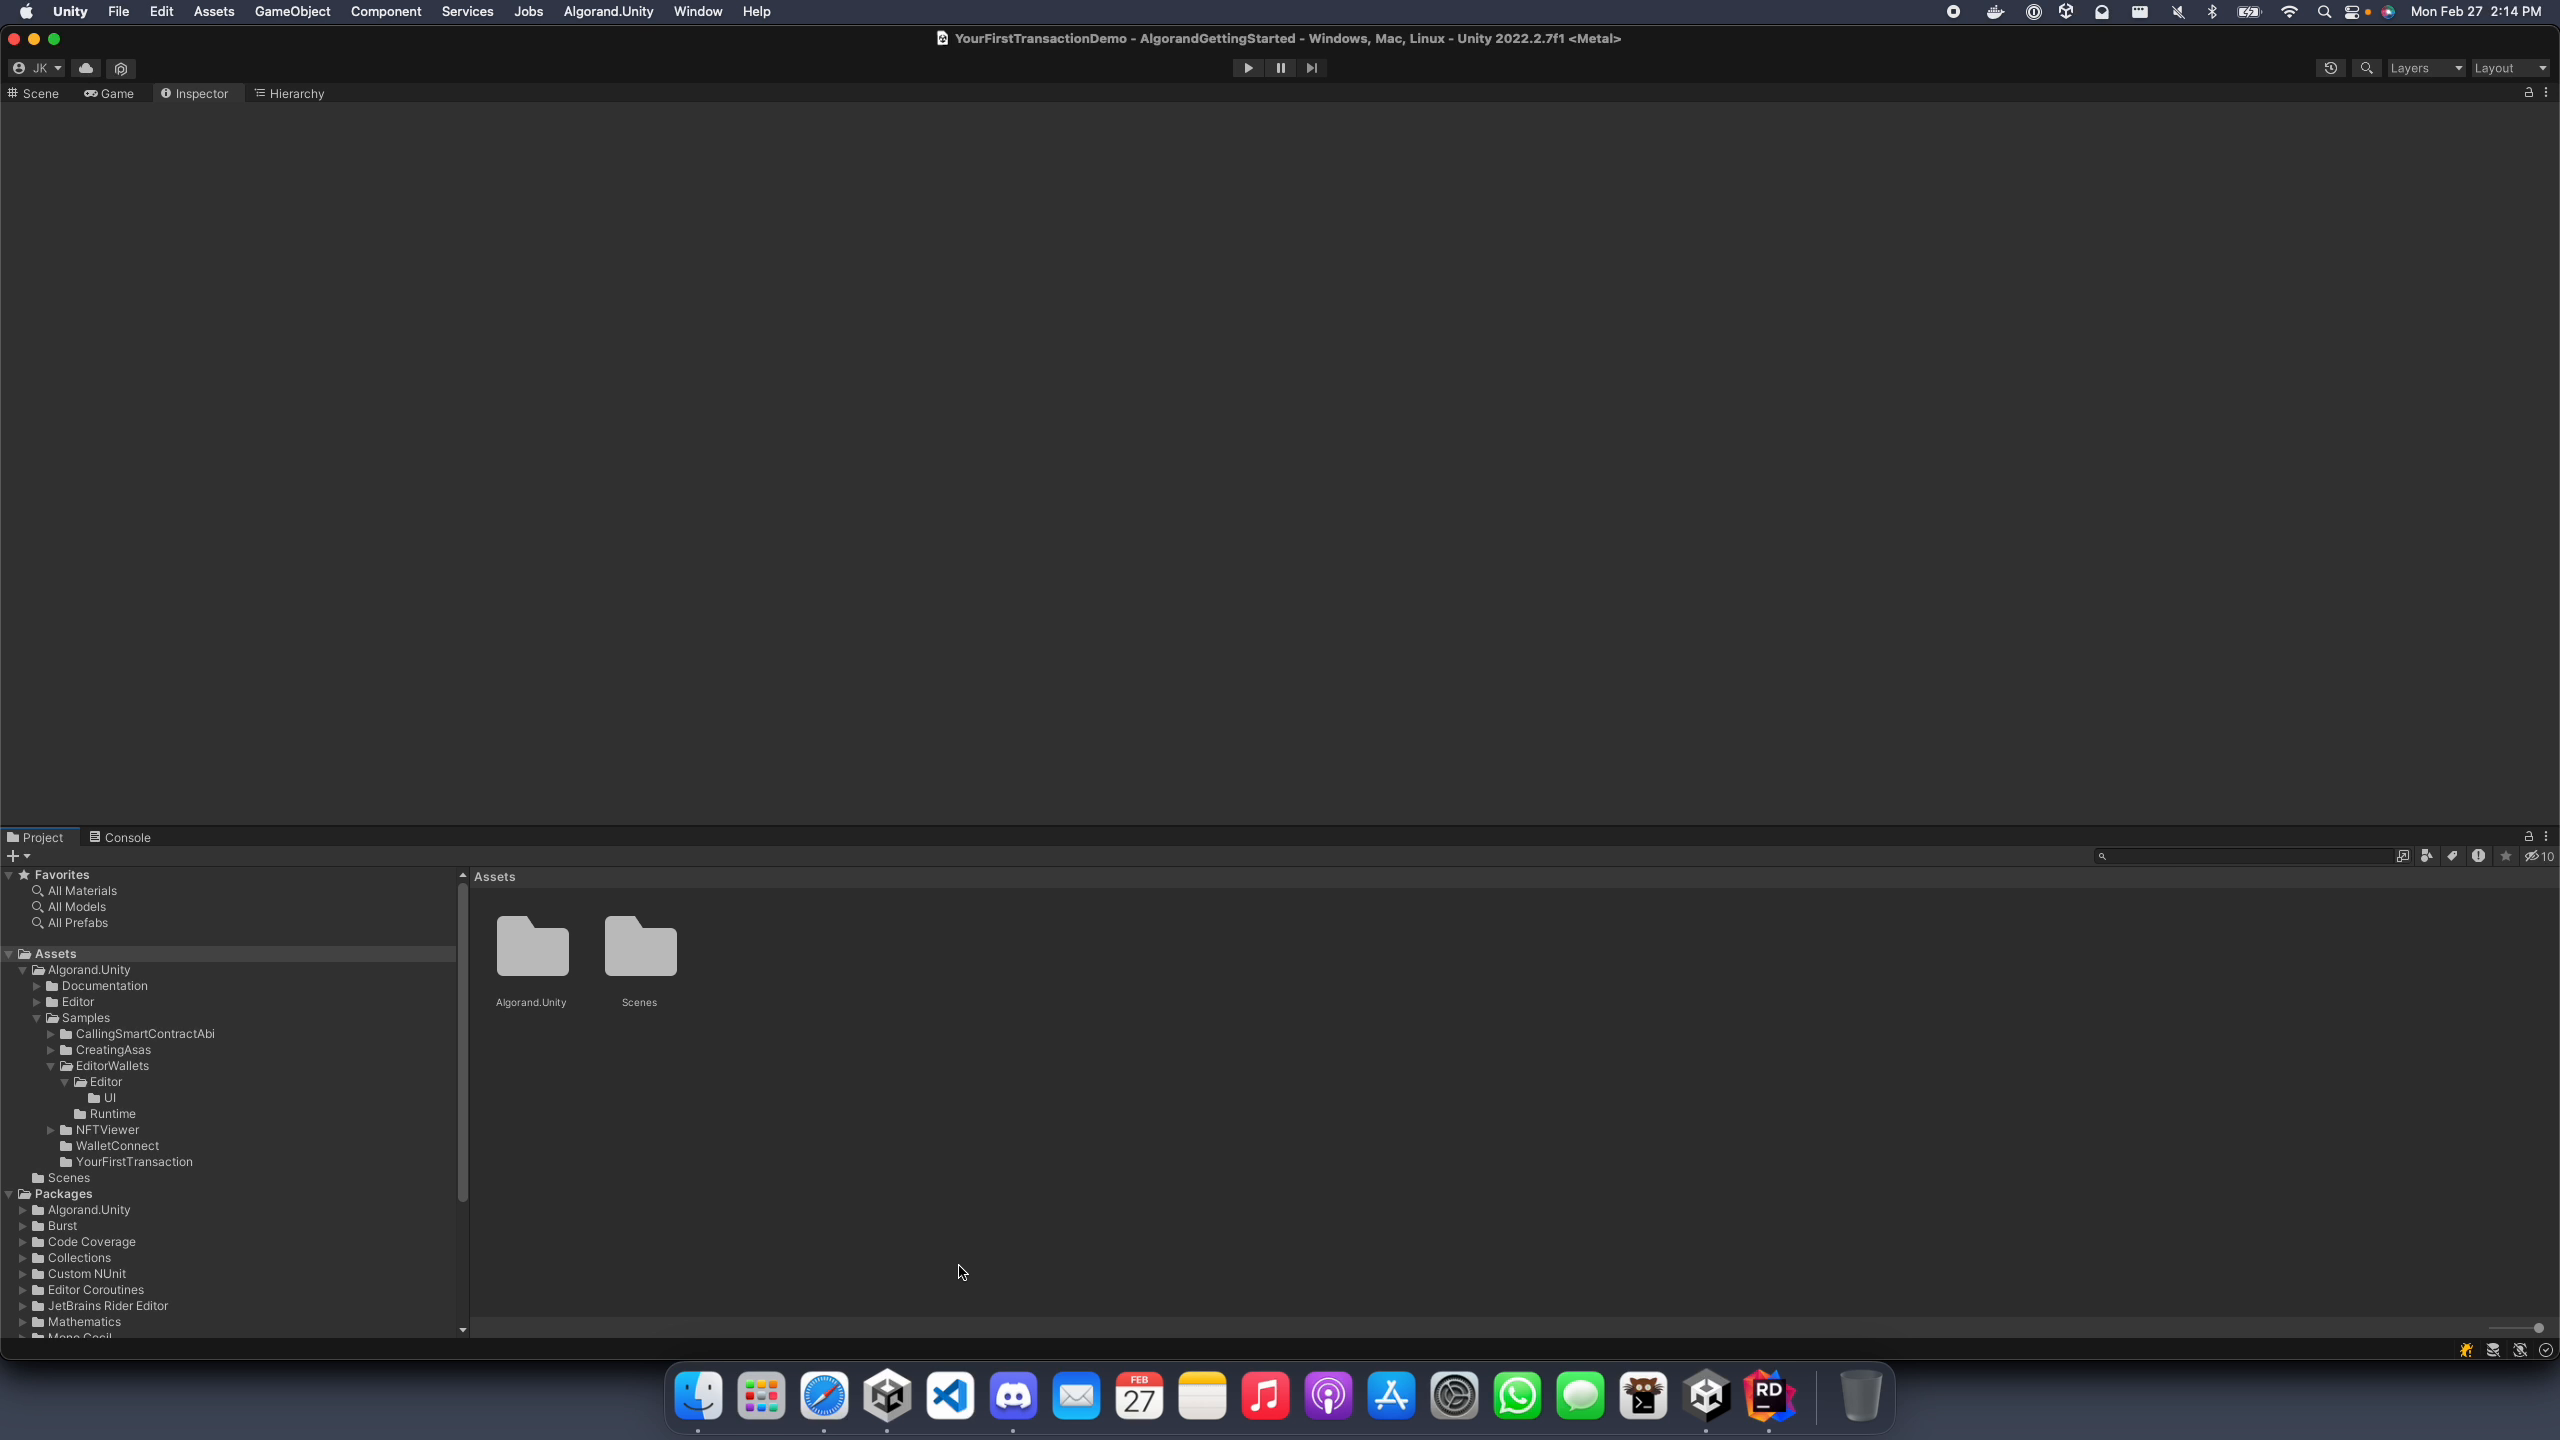
Task: Open the Undo History icon
Action: (2330, 68)
